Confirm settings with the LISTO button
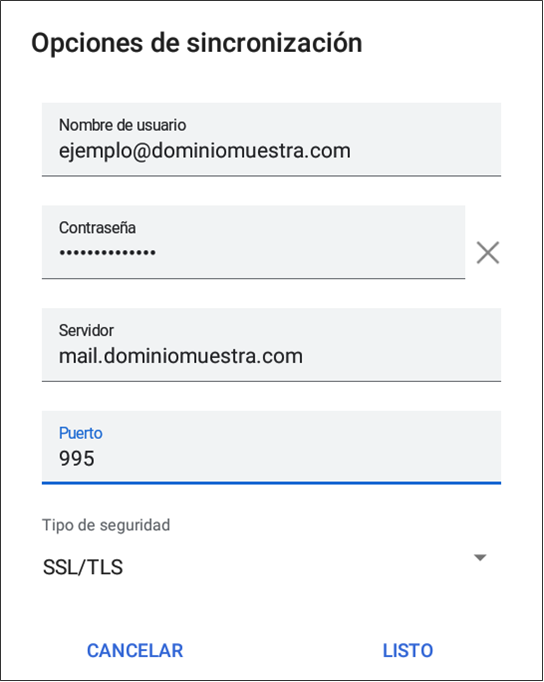 tap(407, 651)
